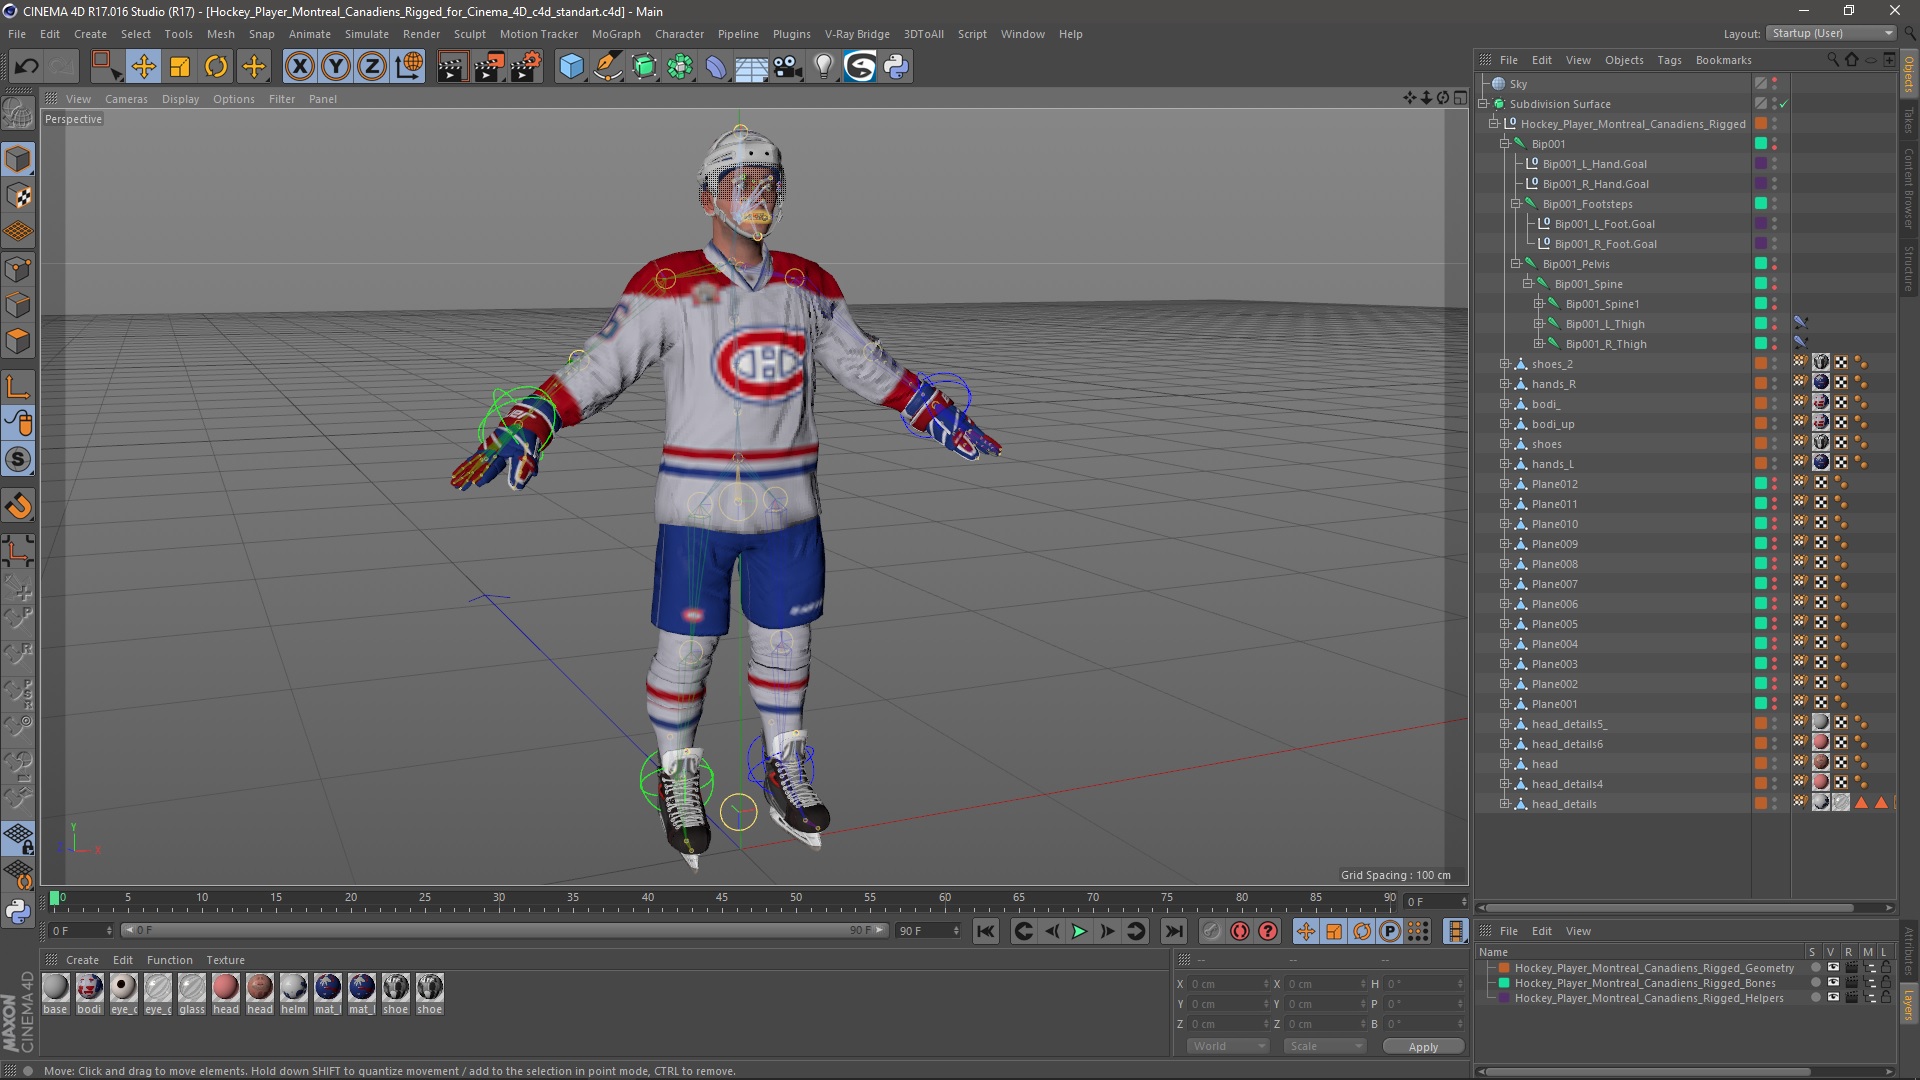Click the end frame 90 F field

point(927,931)
